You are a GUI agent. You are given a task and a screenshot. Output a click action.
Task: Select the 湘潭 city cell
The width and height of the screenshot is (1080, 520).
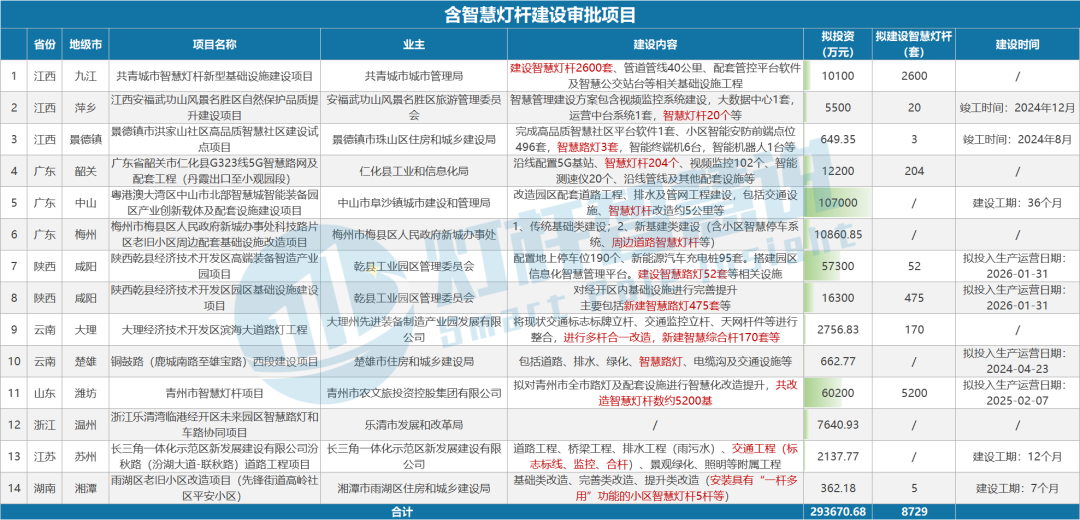(x=85, y=488)
